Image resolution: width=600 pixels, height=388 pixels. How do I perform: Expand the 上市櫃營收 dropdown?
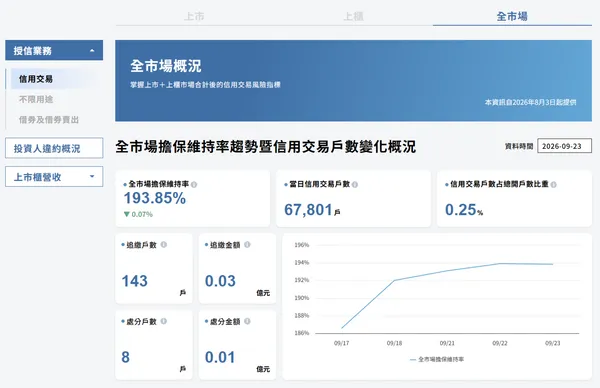(54, 177)
